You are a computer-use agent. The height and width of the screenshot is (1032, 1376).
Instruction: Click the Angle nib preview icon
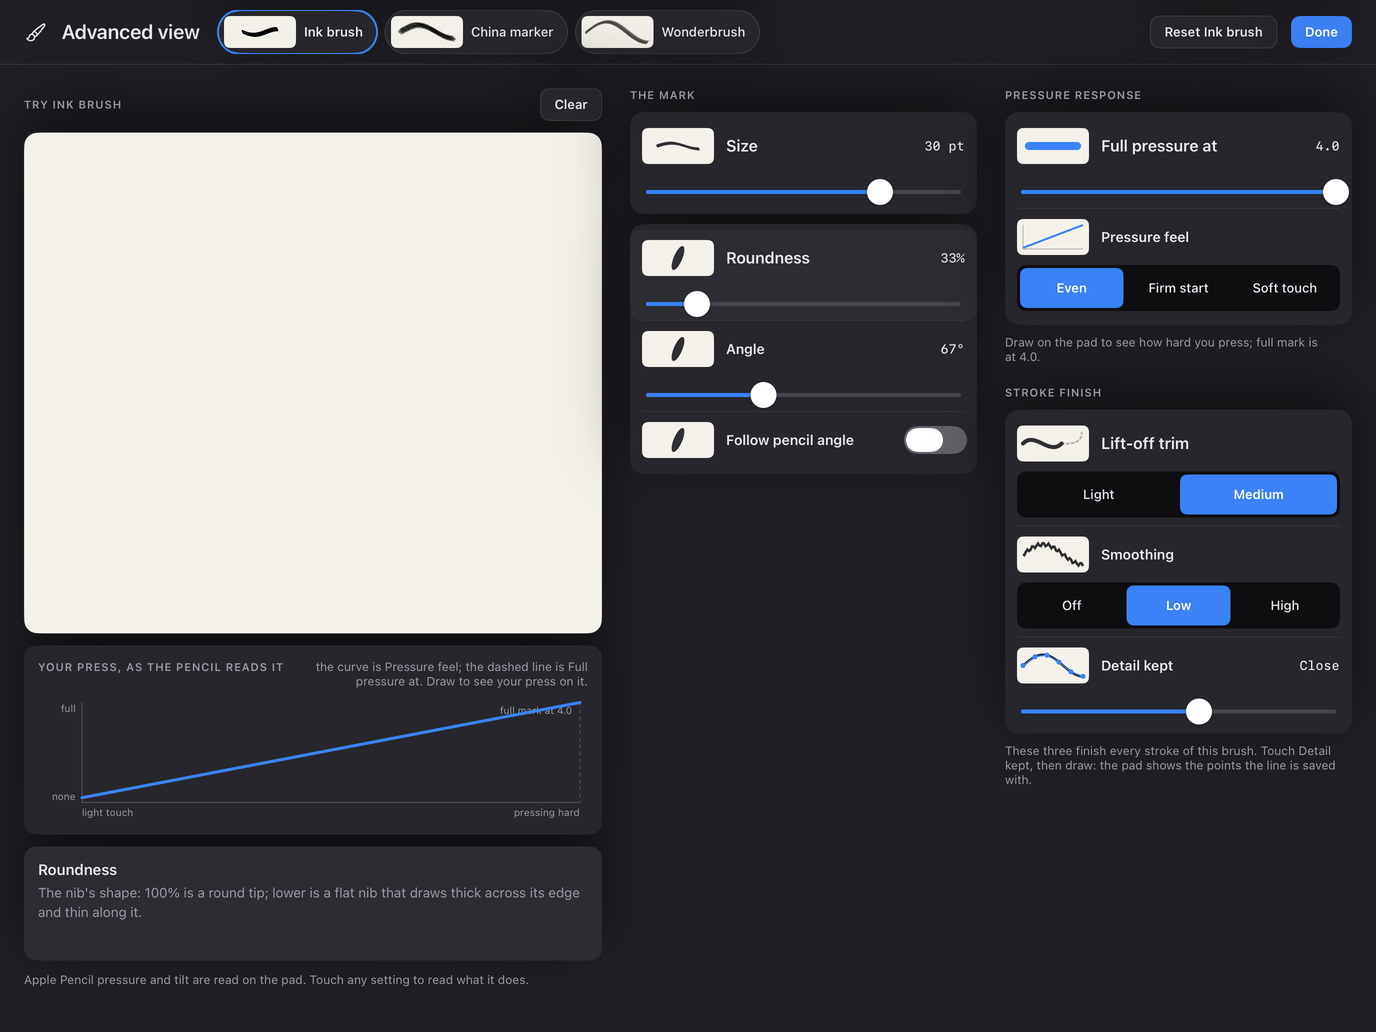678,349
